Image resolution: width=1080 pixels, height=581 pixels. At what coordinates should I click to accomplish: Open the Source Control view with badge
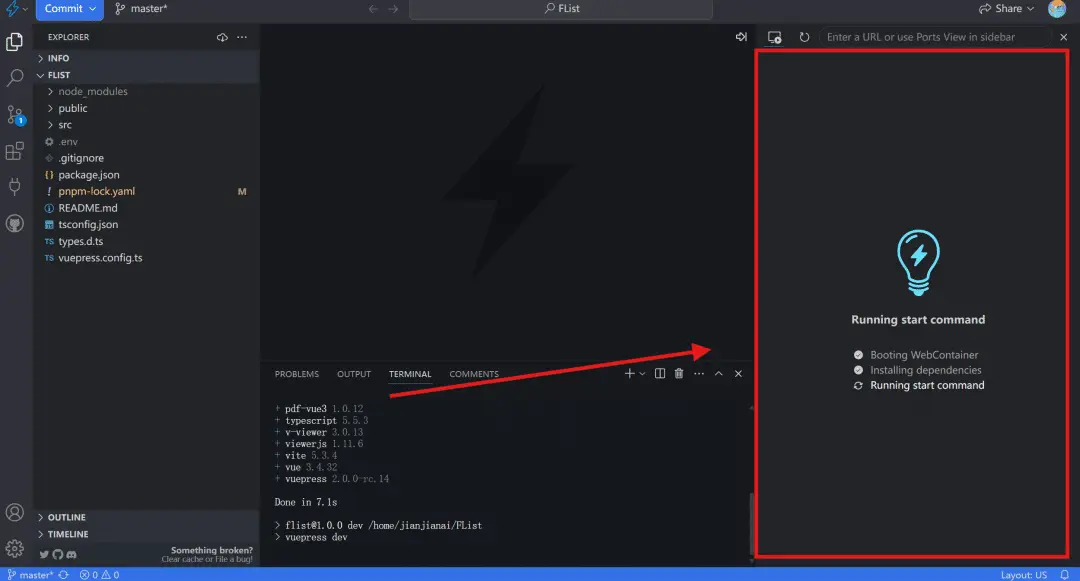coord(15,115)
